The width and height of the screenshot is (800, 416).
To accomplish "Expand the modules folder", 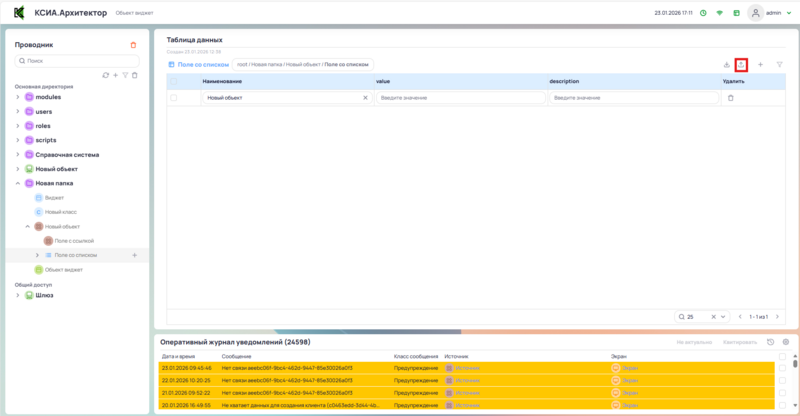I will (x=18, y=97).
